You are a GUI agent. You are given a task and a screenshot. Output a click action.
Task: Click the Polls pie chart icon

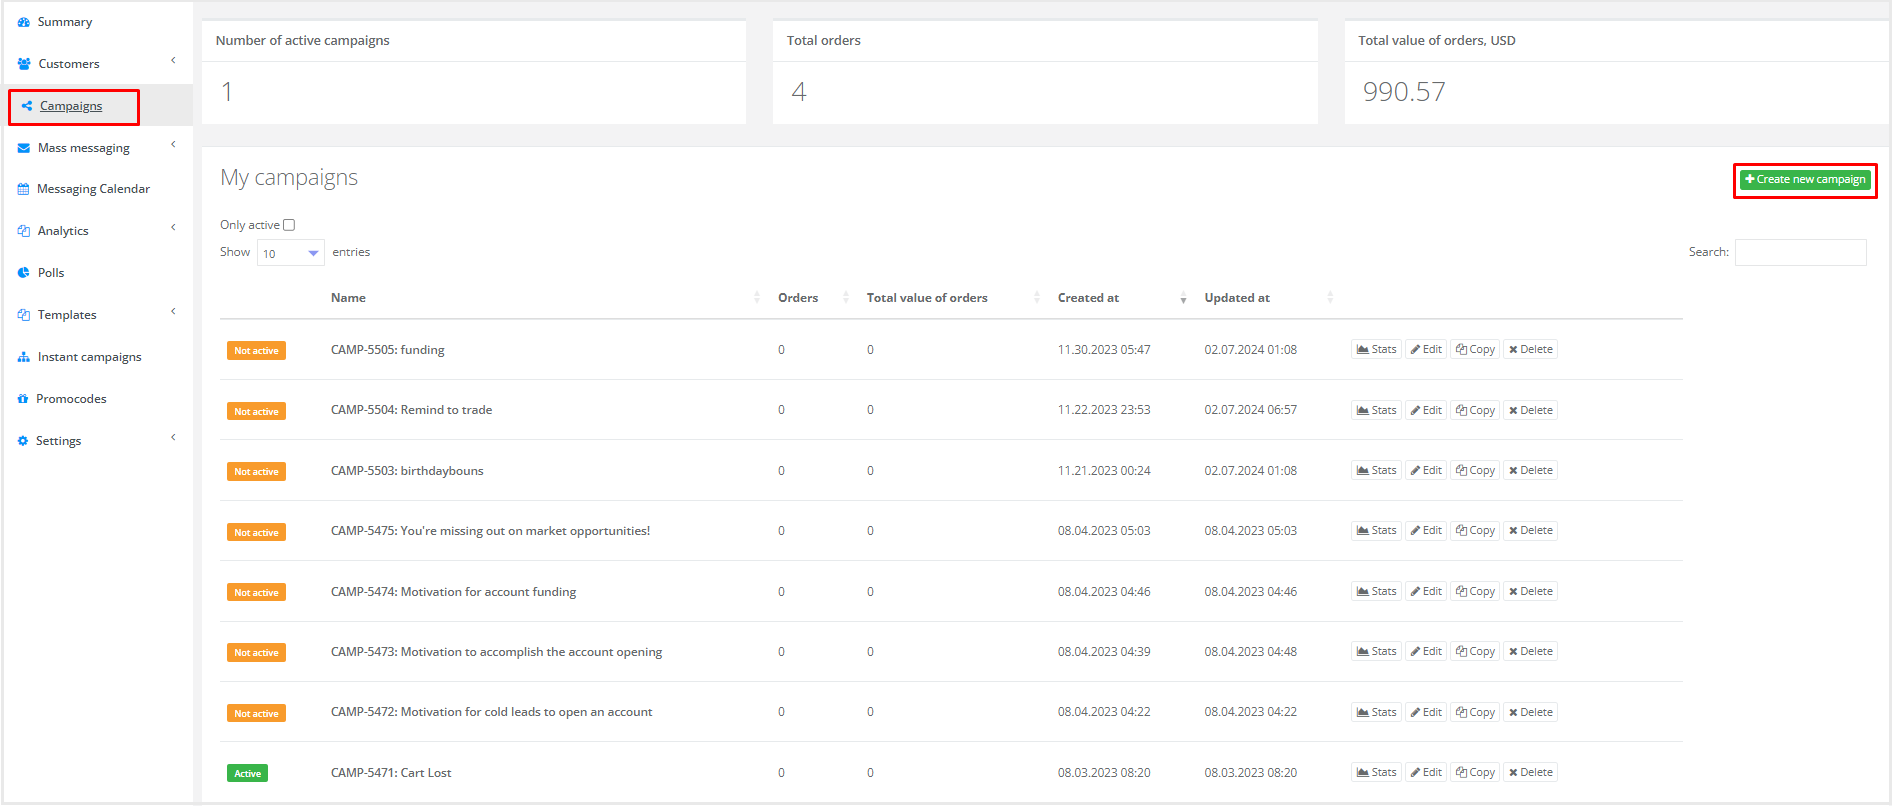coord(23,273)
